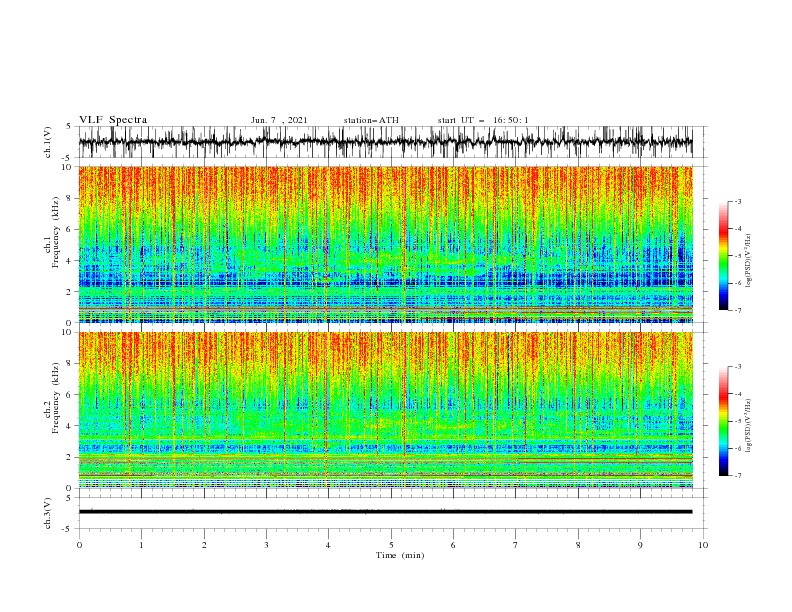
Task: Select the "start UT = 16:50: 1" text
Action: coord(483,120)
